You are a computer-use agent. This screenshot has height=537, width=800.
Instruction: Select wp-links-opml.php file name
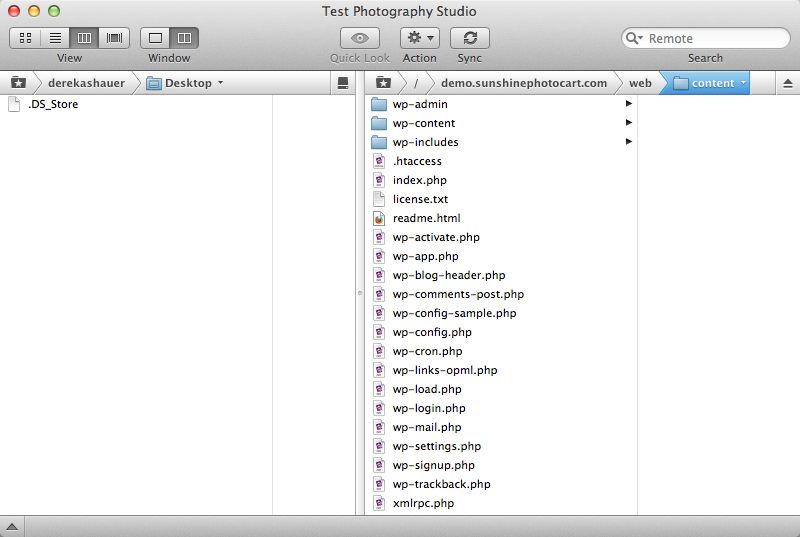click(445, 370)
